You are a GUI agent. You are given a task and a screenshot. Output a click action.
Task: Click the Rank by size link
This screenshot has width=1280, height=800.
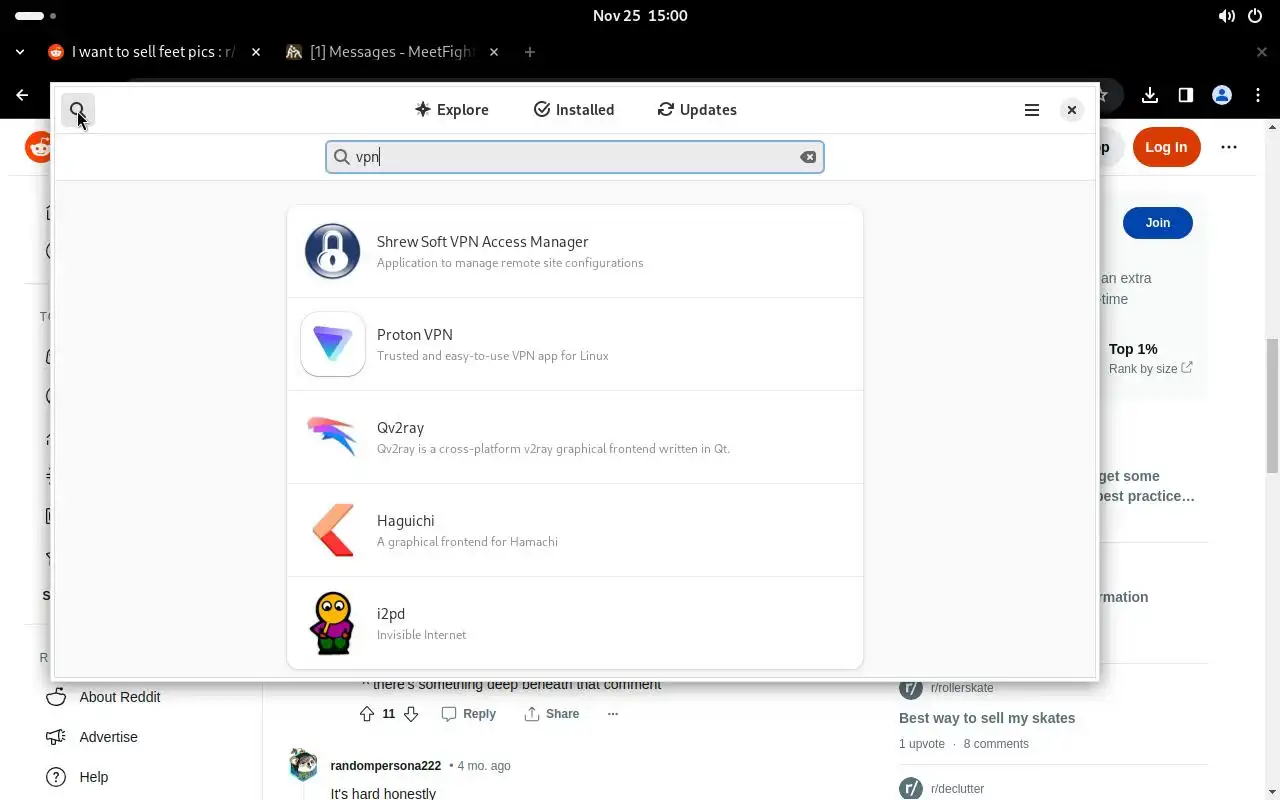[1150, 369]
